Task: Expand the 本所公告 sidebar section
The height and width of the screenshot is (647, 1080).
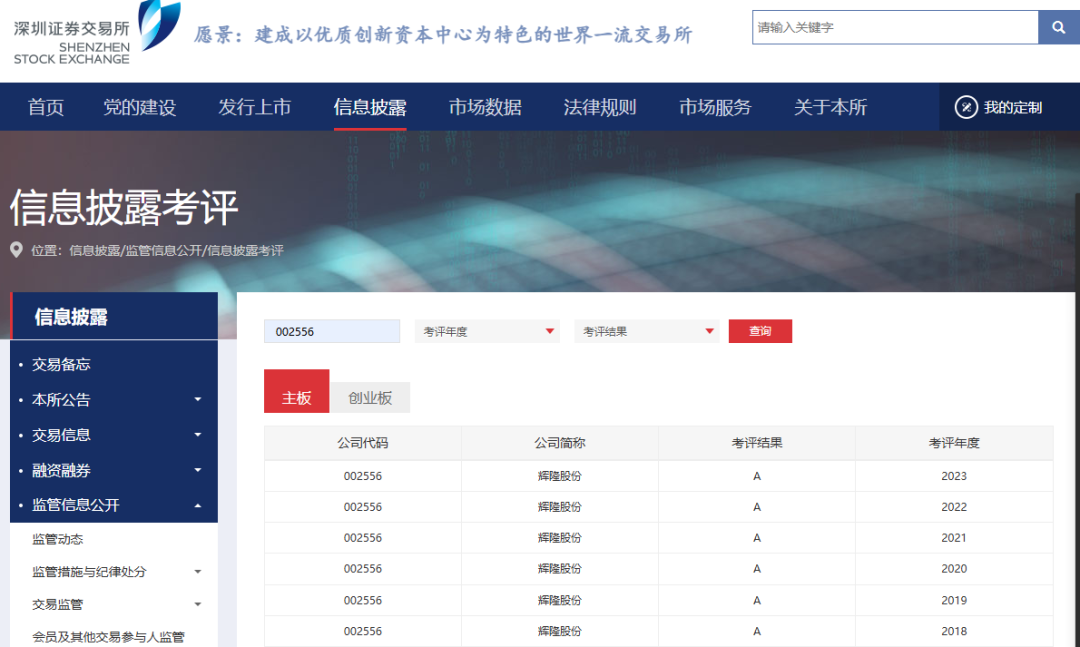Action: click(197, 400)
